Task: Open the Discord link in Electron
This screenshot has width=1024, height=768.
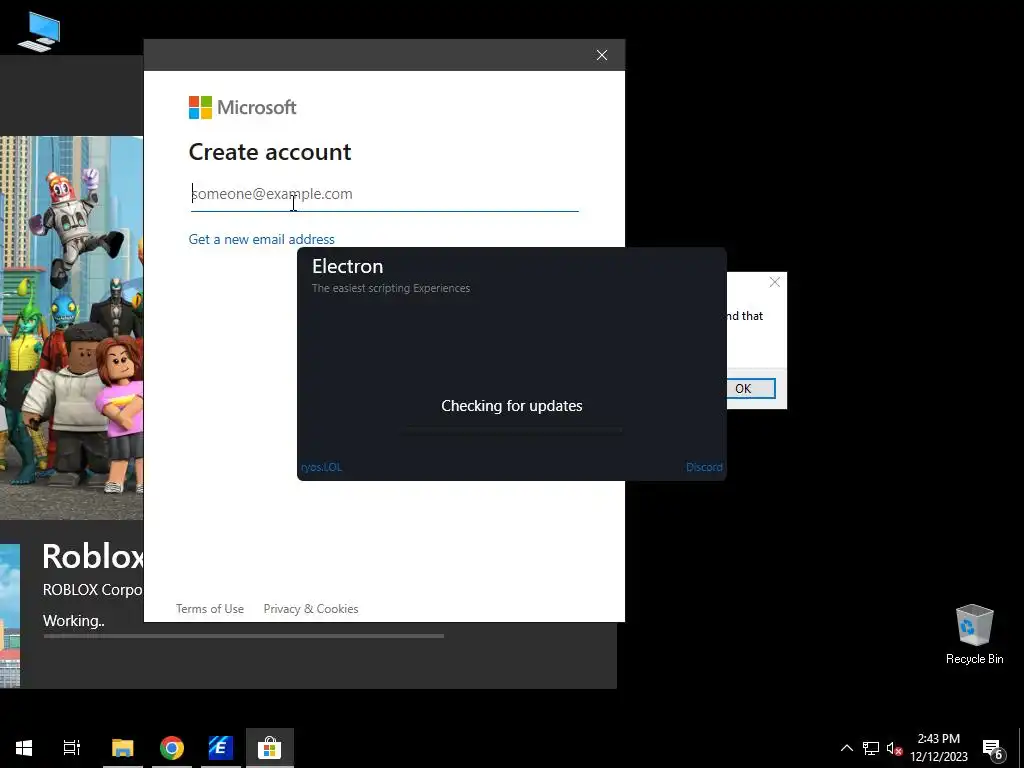Action: coord(704,467)
